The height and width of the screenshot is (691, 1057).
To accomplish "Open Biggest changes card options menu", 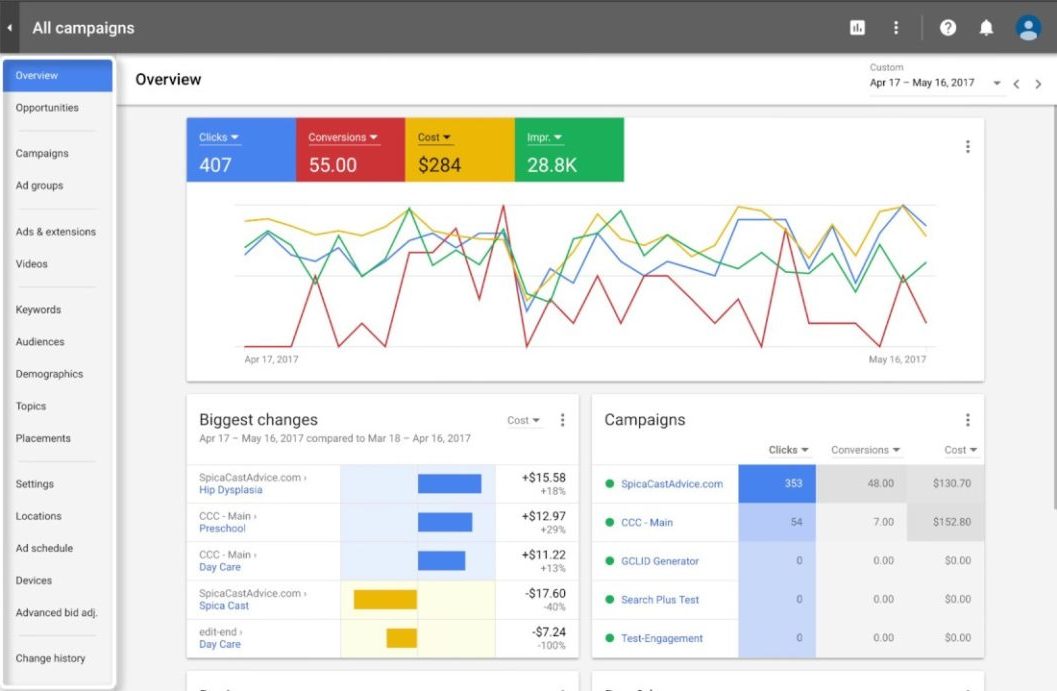I will 562,420.
